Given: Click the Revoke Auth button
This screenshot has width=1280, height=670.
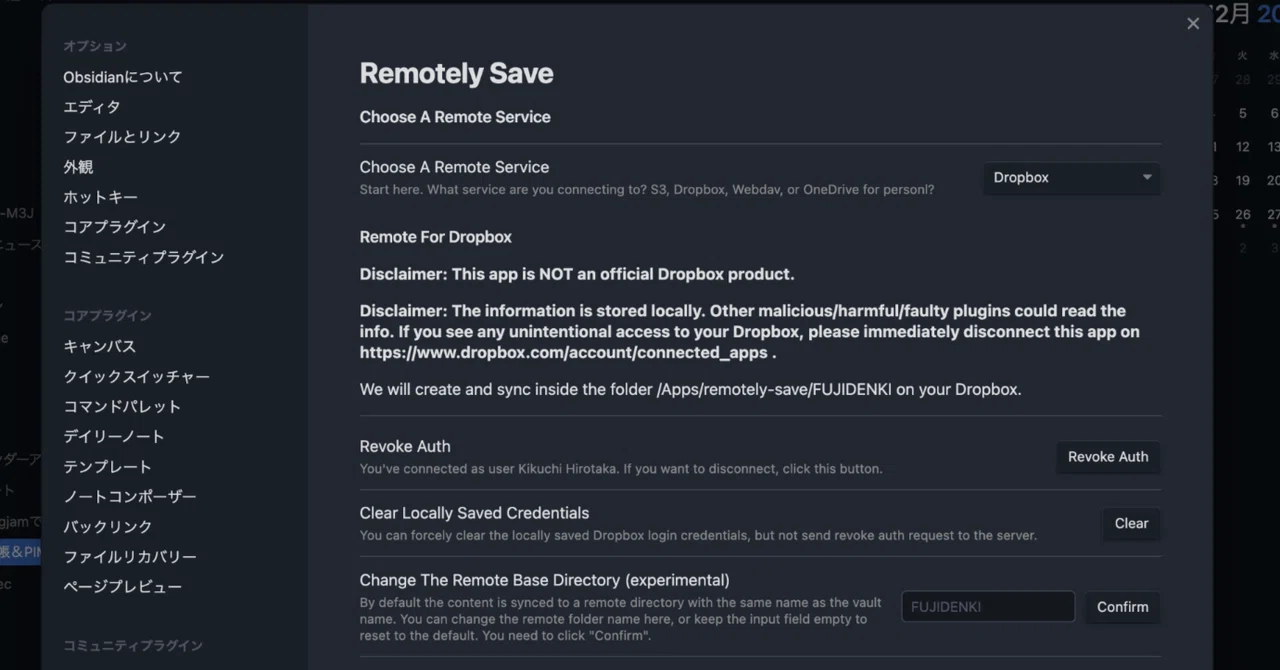Looking at the screenshot, I should (x=1108, y=457).
